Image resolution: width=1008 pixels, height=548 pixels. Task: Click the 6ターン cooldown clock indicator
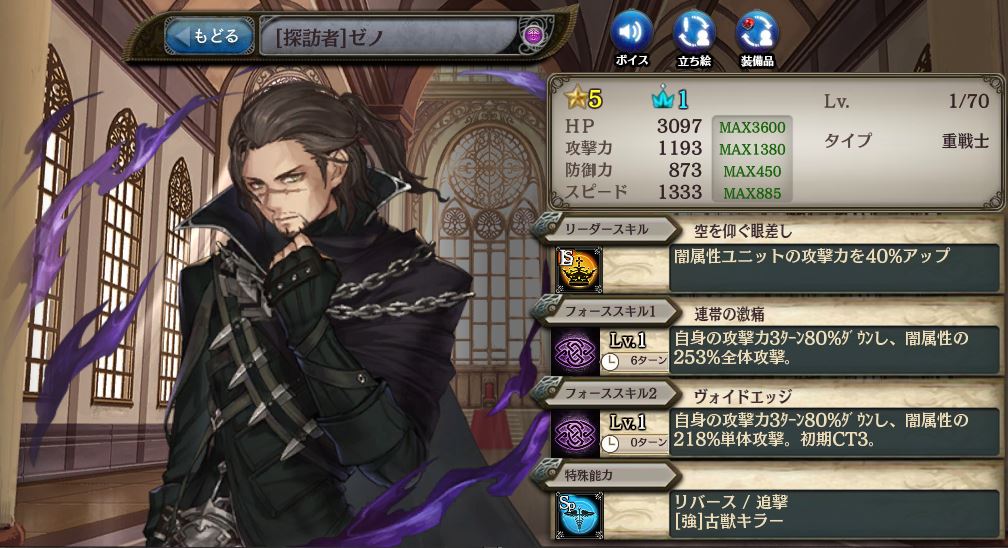[x=634, y=361]
